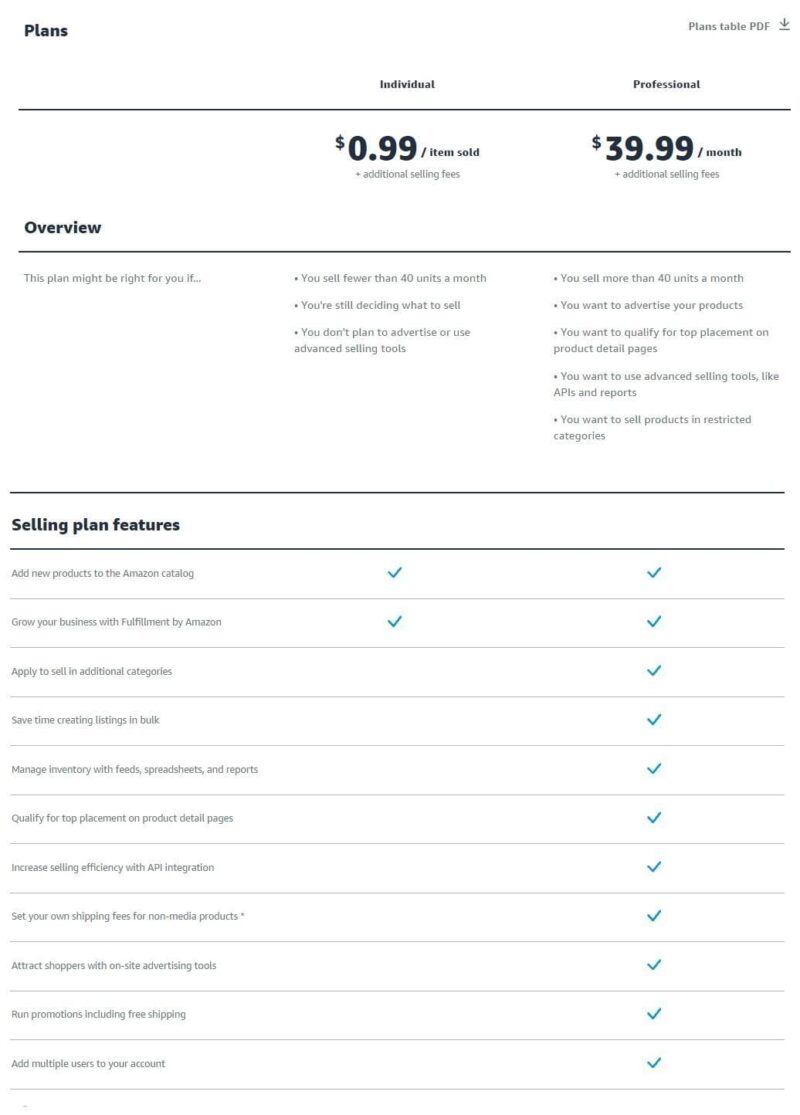Click checkmark for Set your own shipping fees
Viewport: 800px width, 1115px height.
654,916
